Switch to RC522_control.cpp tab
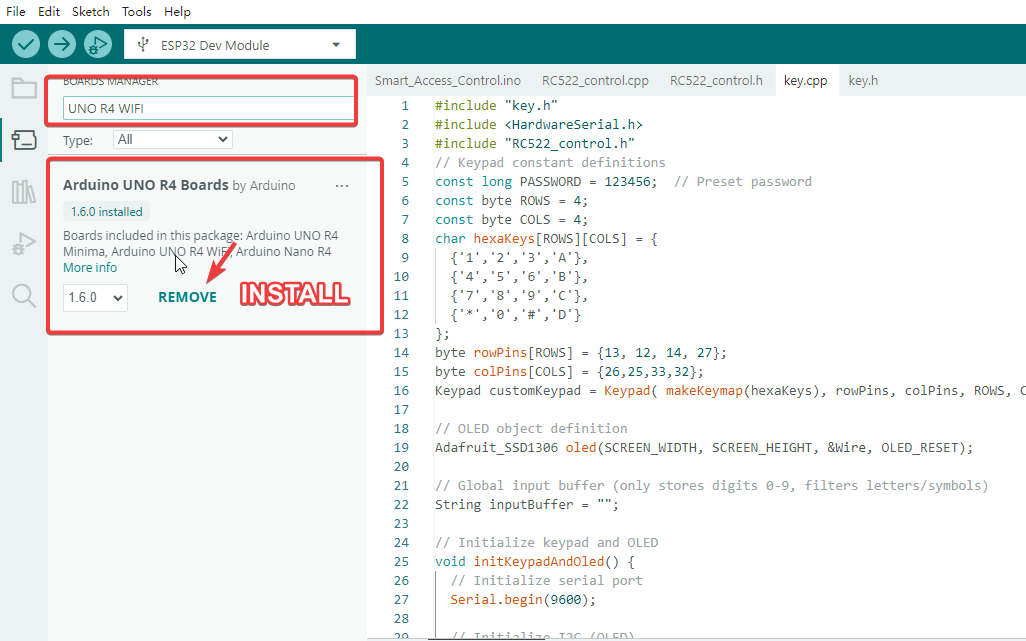The height and width of the screenshot is (641, 1026). (x=595, y=80)
